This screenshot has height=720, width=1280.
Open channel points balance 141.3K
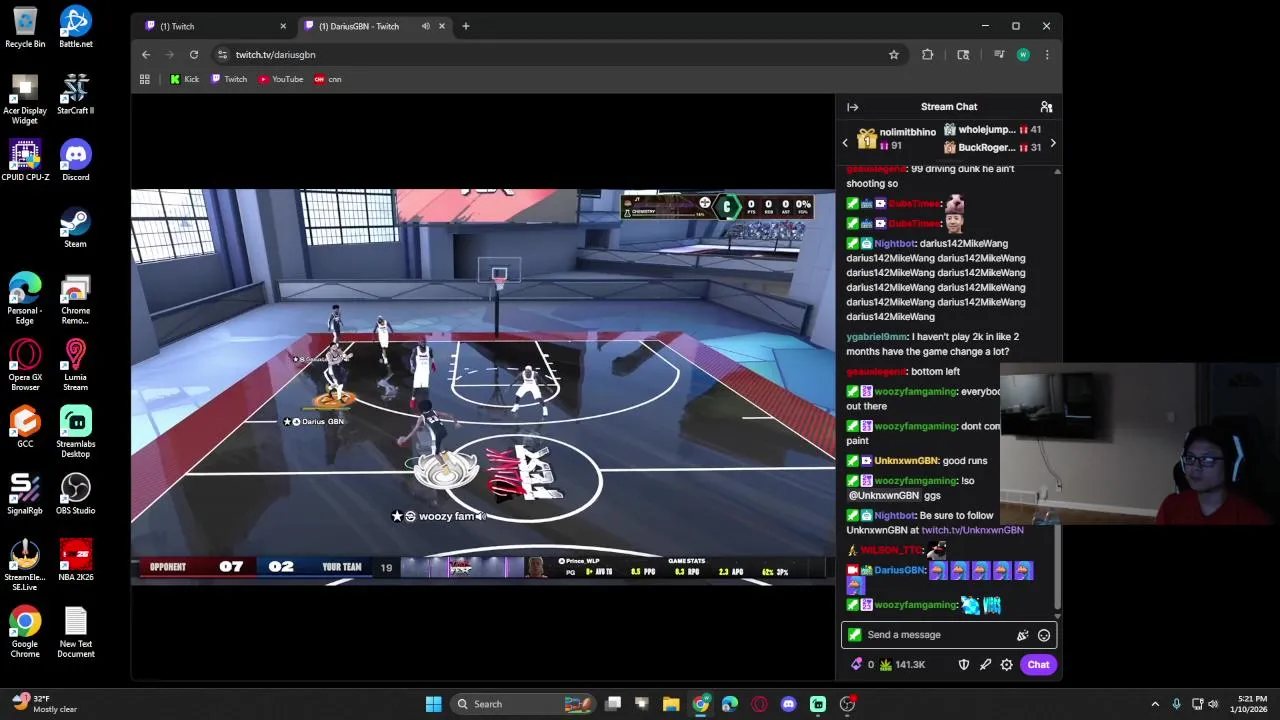pyautogui.click(x=902, y=665)
